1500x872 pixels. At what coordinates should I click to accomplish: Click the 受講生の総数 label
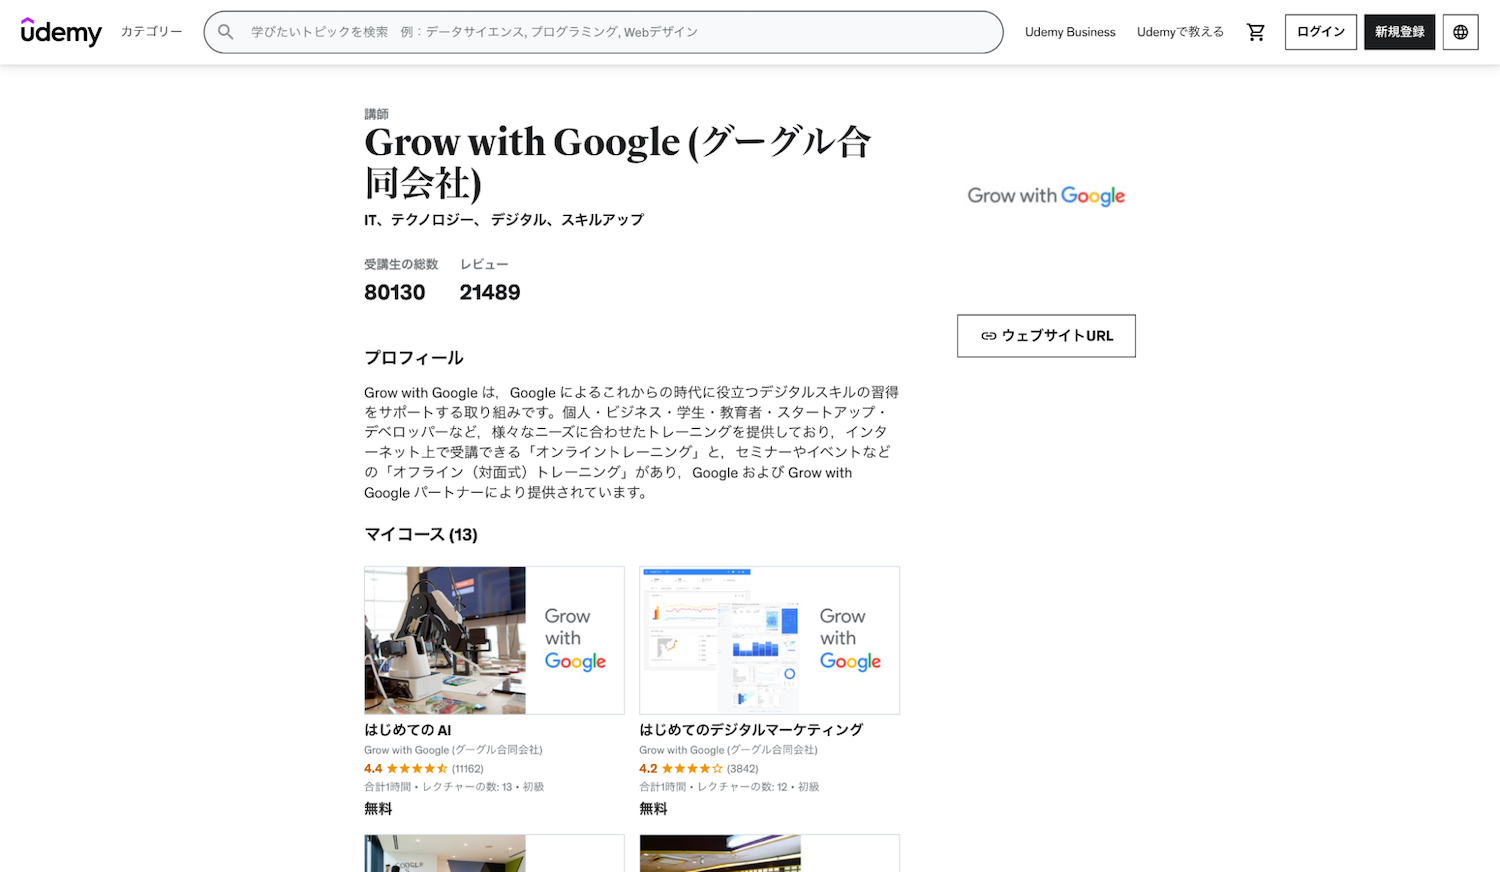click(401, 265)
